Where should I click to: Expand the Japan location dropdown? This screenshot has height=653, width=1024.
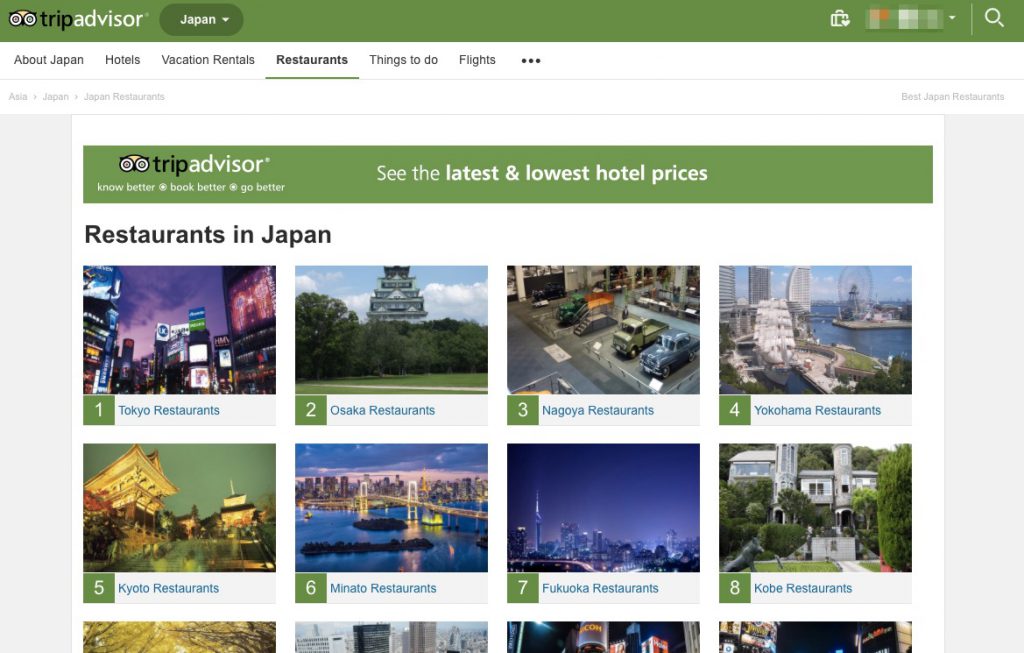pyautogui.click(x=202, y=20)
